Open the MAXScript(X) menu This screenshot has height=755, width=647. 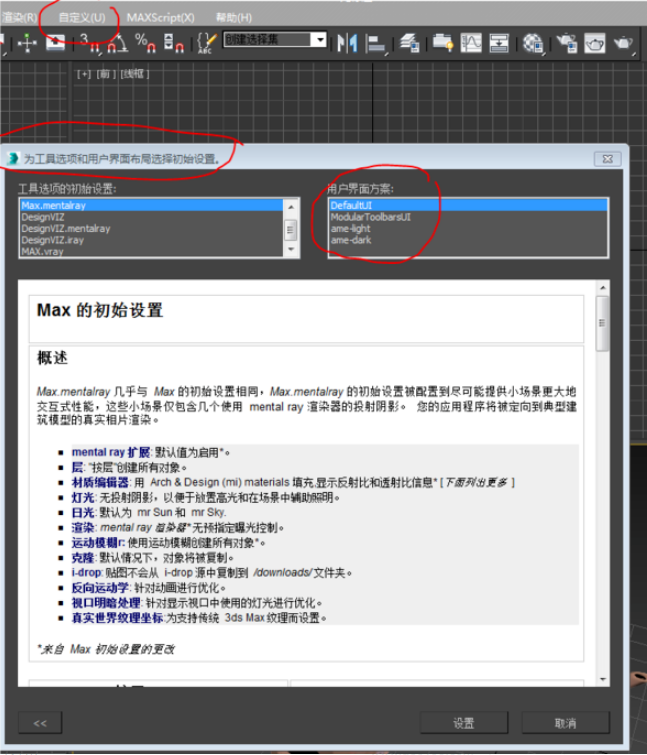point(161,18)
